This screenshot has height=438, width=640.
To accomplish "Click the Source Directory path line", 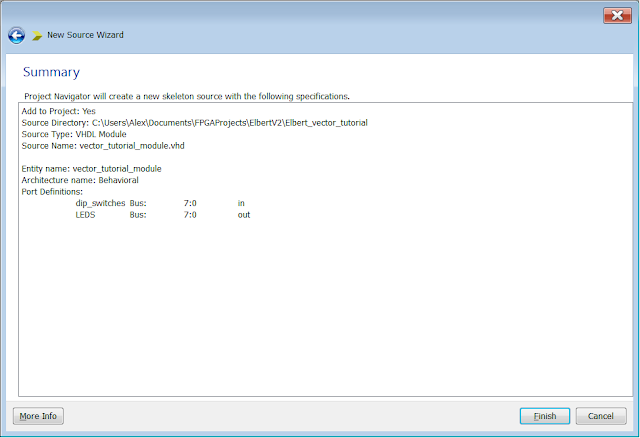I will 194,123.
